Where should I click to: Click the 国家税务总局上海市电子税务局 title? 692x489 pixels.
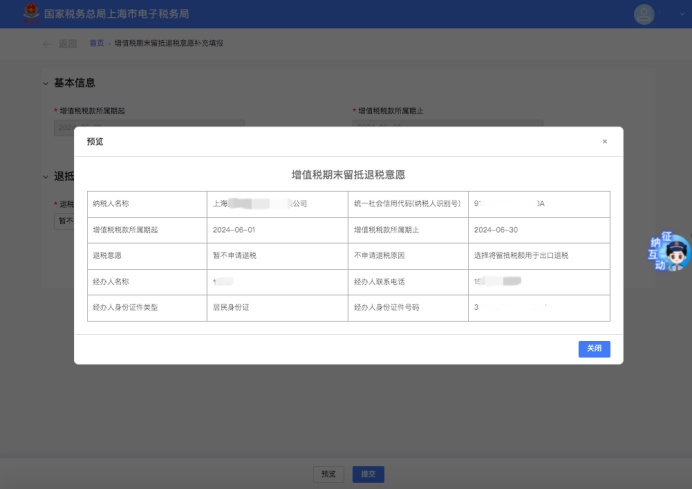pyautogui.click(x=116, y=14)
